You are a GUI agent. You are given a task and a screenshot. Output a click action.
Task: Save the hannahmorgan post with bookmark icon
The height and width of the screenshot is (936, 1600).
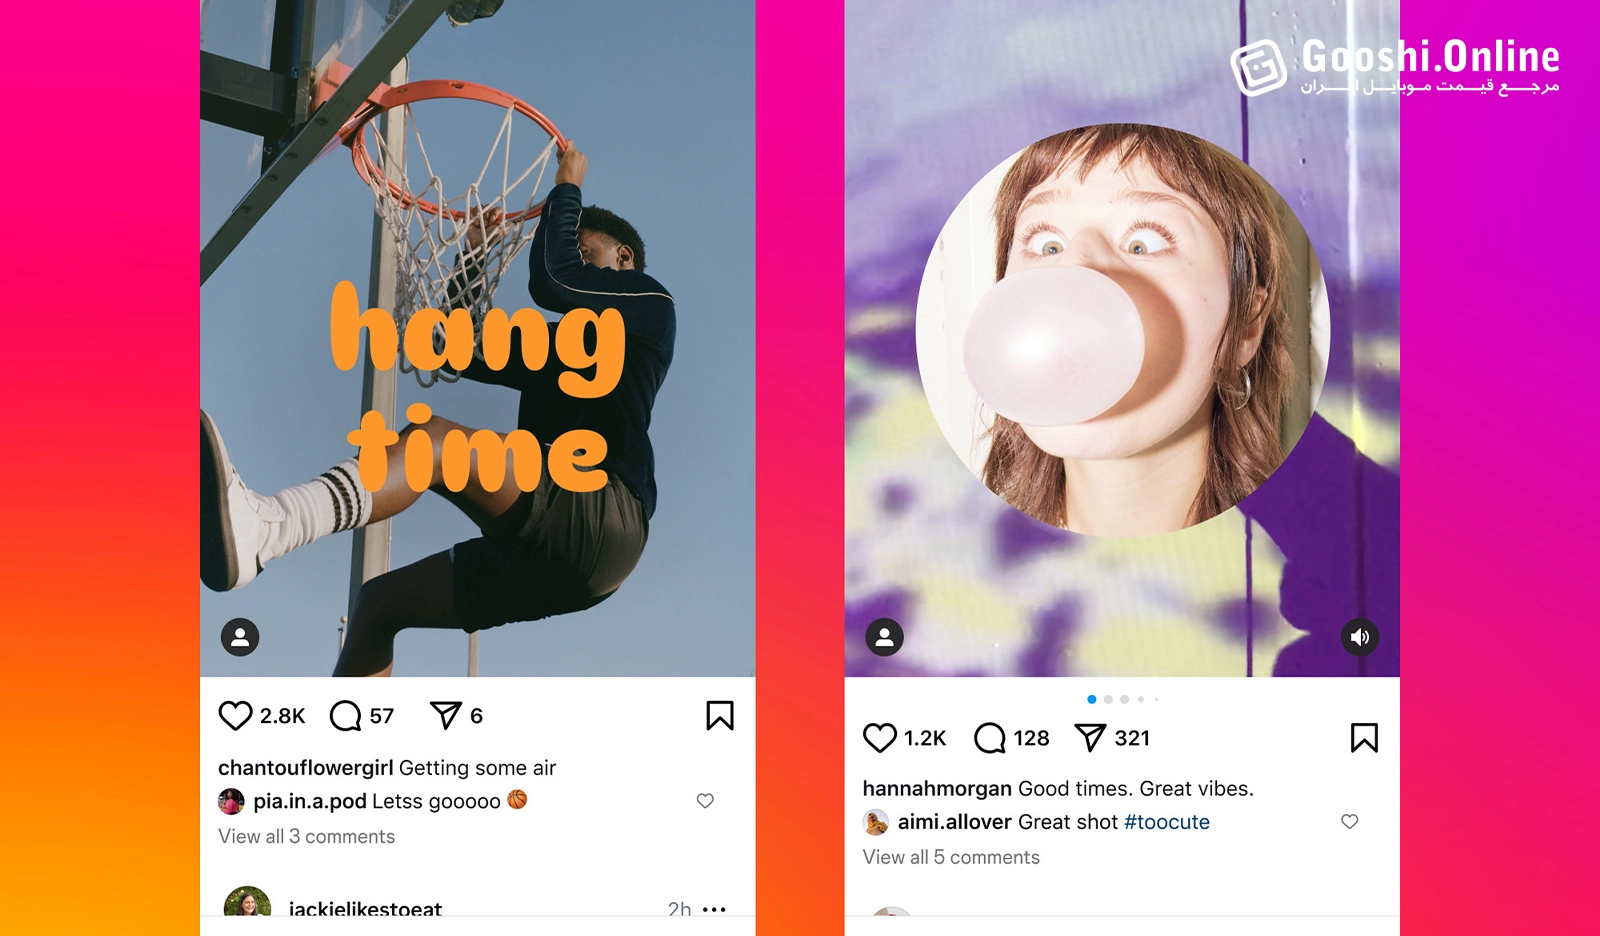tap(1364, 738)
